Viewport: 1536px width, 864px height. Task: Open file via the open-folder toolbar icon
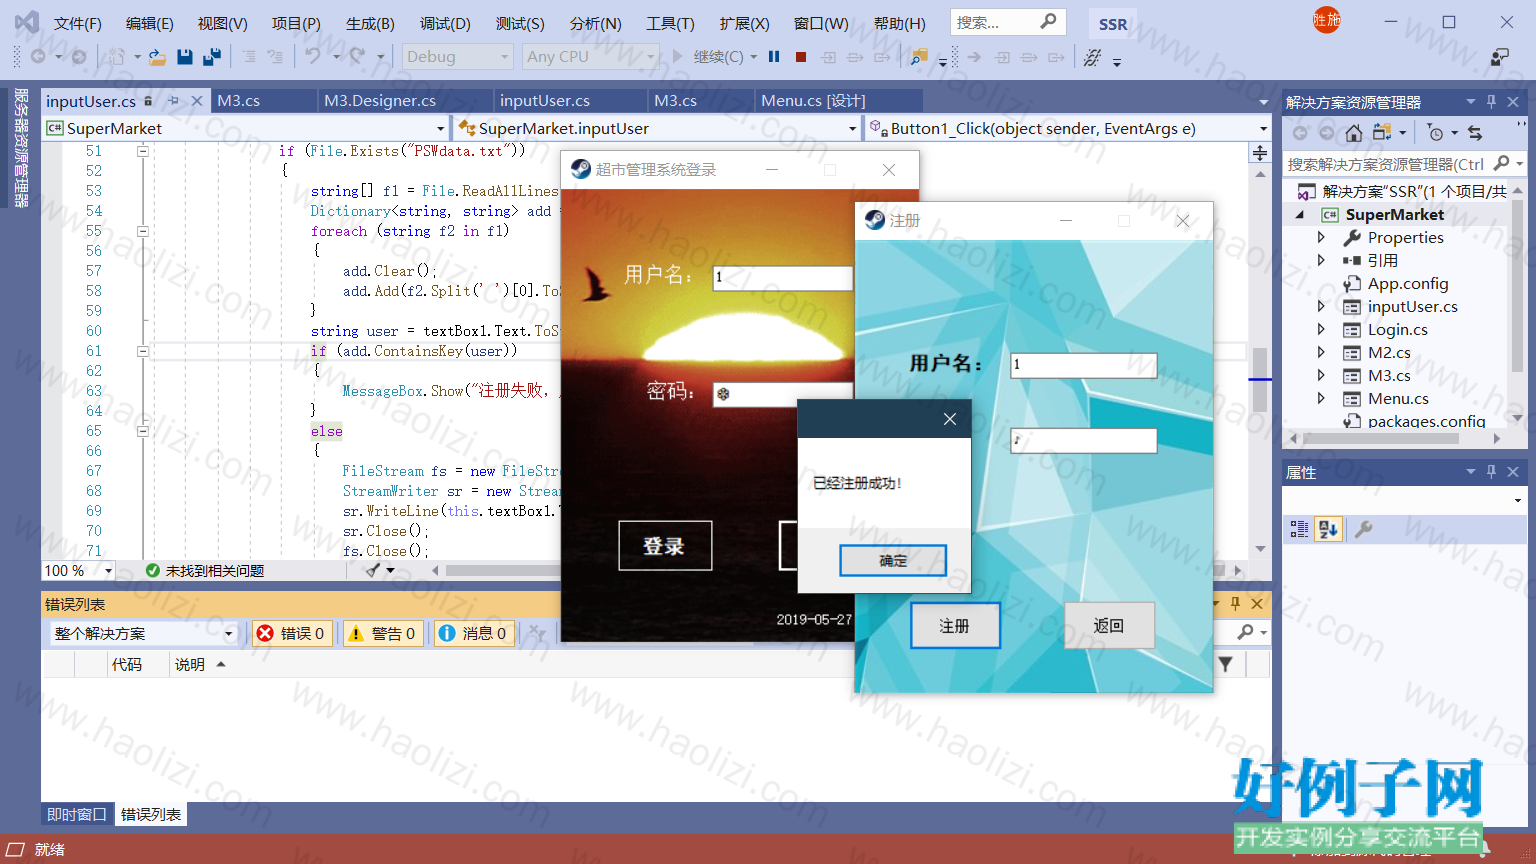click(x=157, y=57)
